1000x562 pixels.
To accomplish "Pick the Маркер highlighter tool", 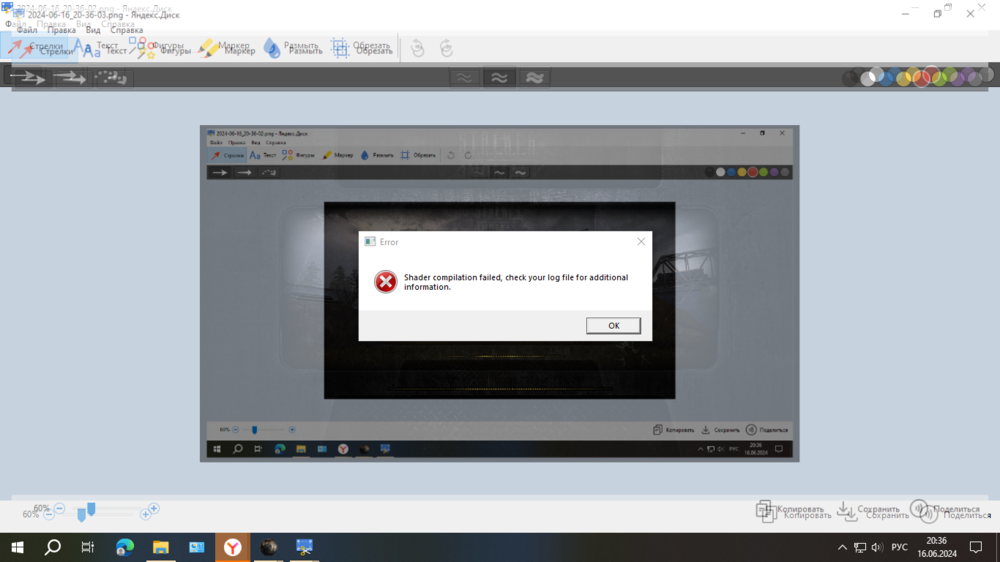I will (228, 49).
